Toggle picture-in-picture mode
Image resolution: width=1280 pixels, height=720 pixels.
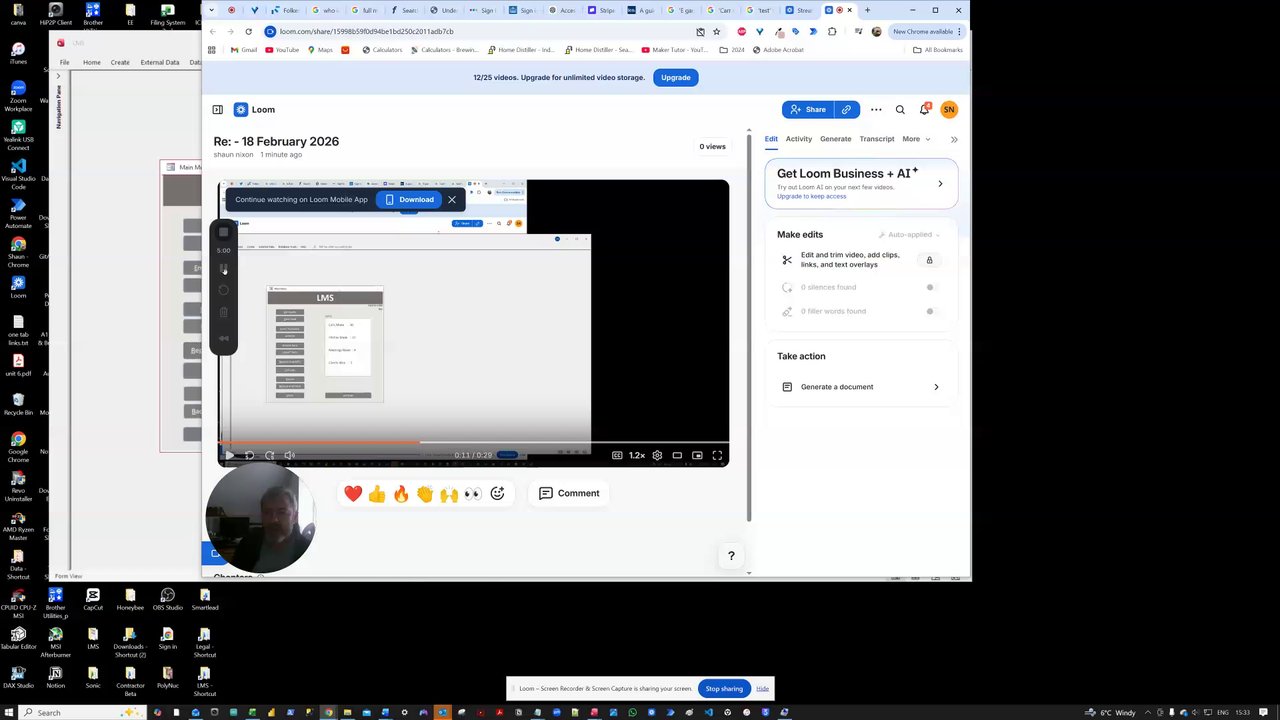697,456
